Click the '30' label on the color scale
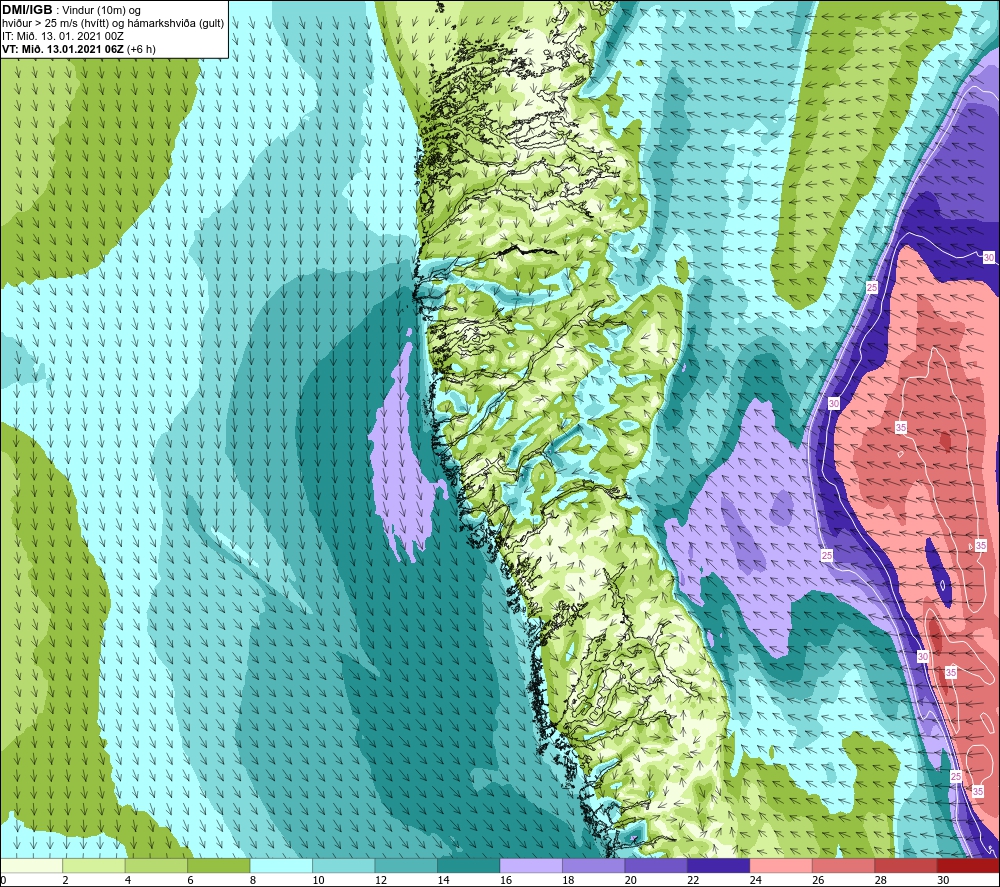This screenshot has width=1000, height=887. pos(943,880)
